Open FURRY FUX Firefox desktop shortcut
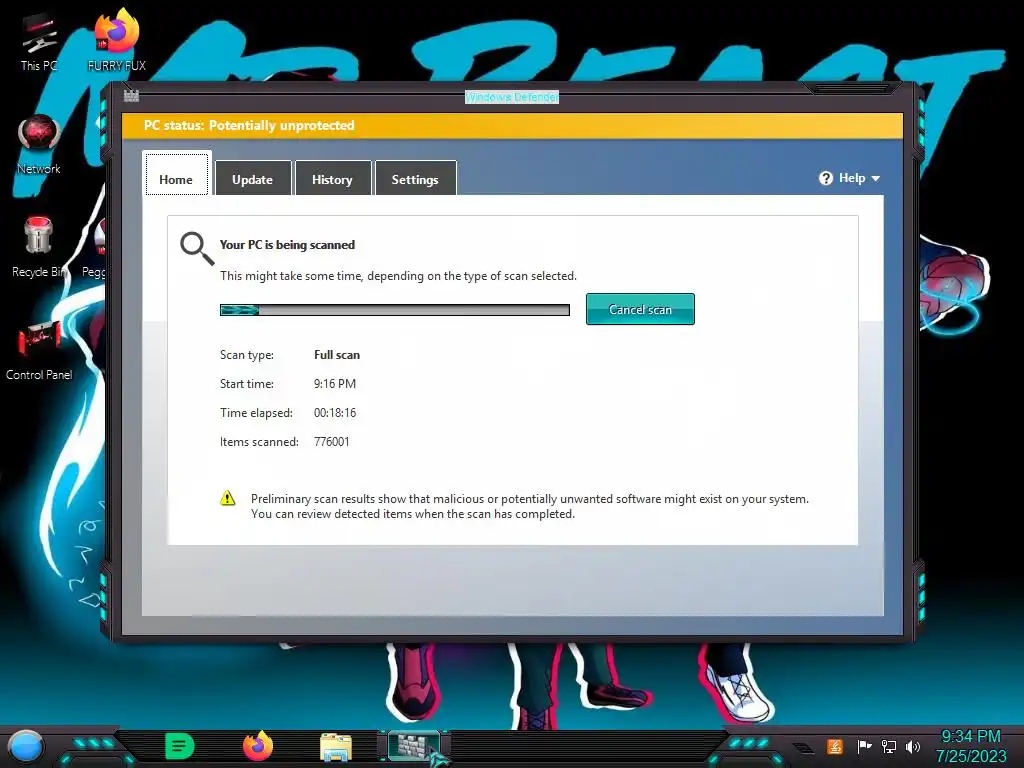The height and width of the screenshot is (768, 1024). point(117,40)
